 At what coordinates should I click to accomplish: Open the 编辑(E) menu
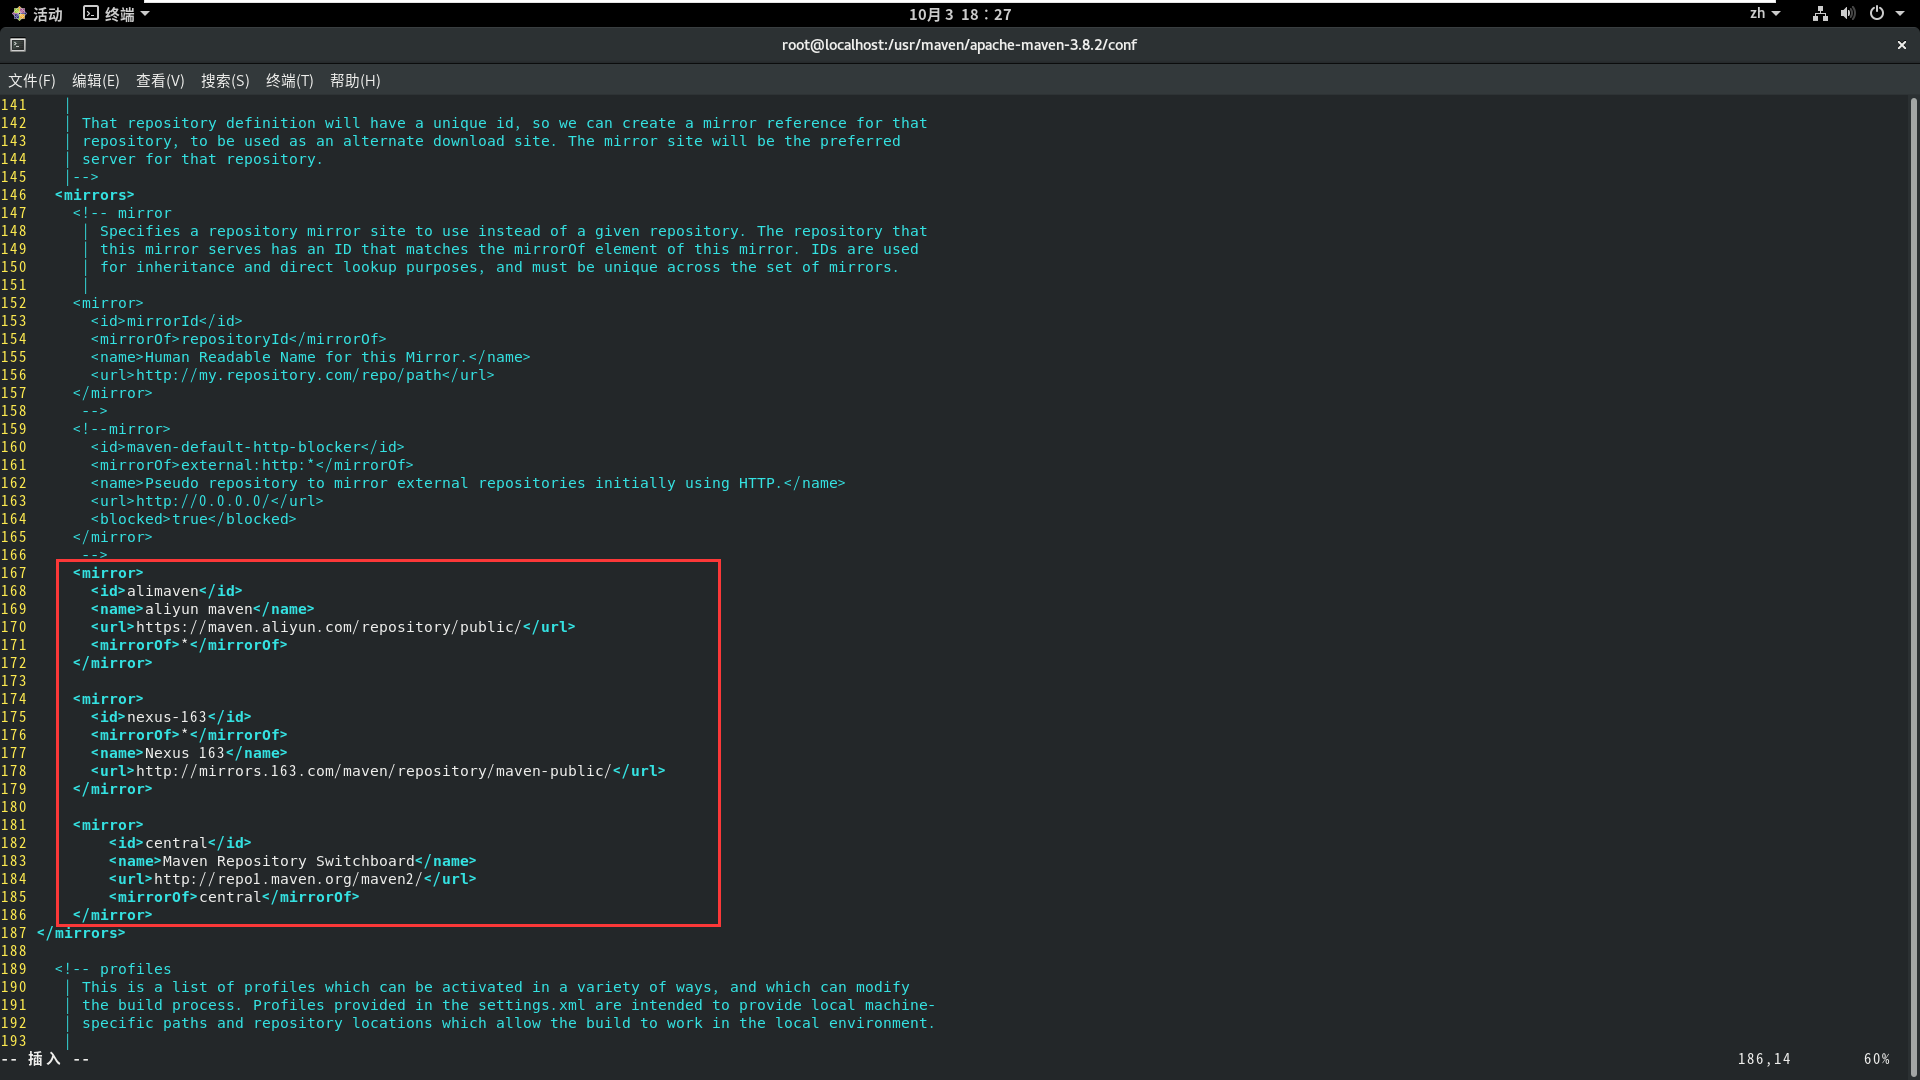(96, 81)
